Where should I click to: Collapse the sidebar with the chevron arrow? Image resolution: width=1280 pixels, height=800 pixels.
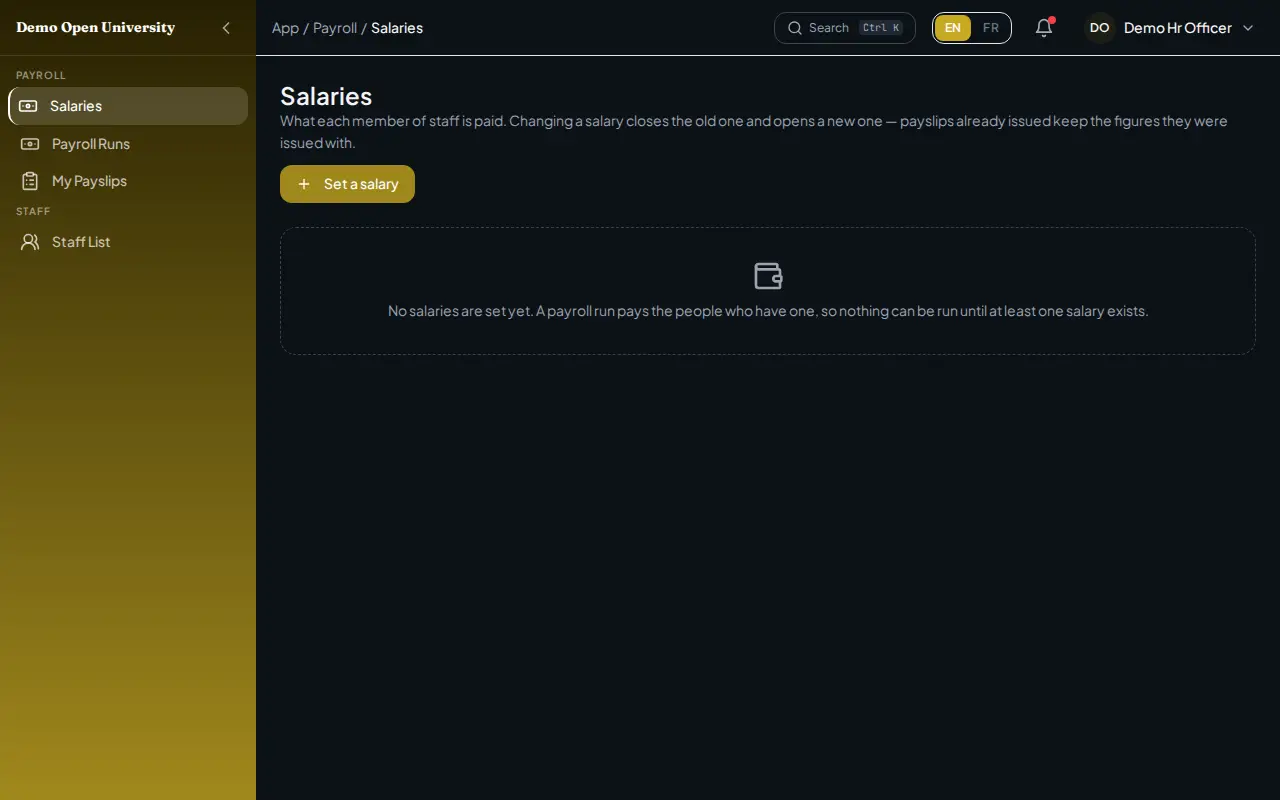click(226, 28)
